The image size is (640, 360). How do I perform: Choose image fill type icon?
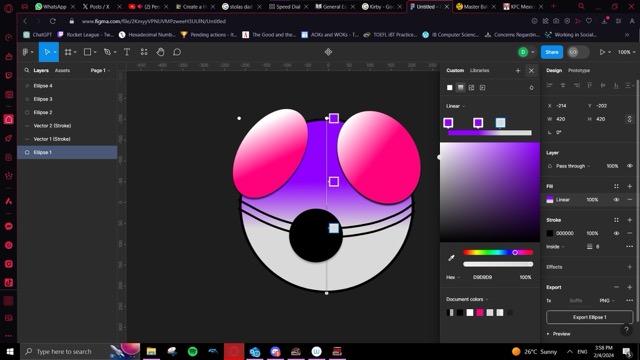pos(471,87)
